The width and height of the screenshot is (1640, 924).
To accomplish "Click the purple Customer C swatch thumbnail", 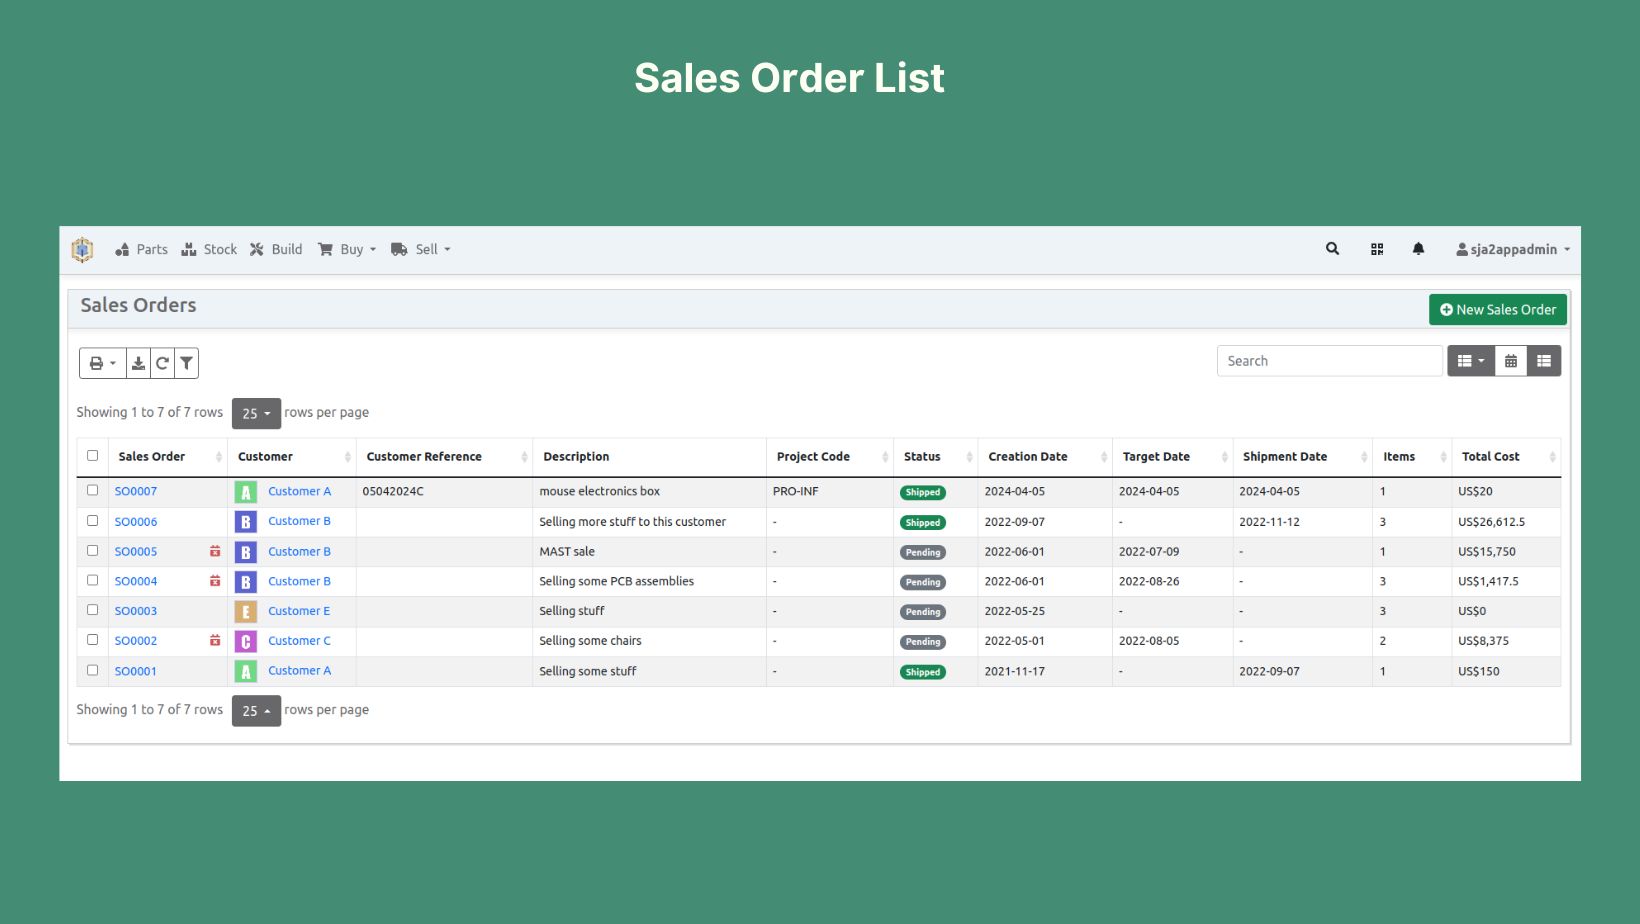I will pyautogui.click(x=246, y=641).
